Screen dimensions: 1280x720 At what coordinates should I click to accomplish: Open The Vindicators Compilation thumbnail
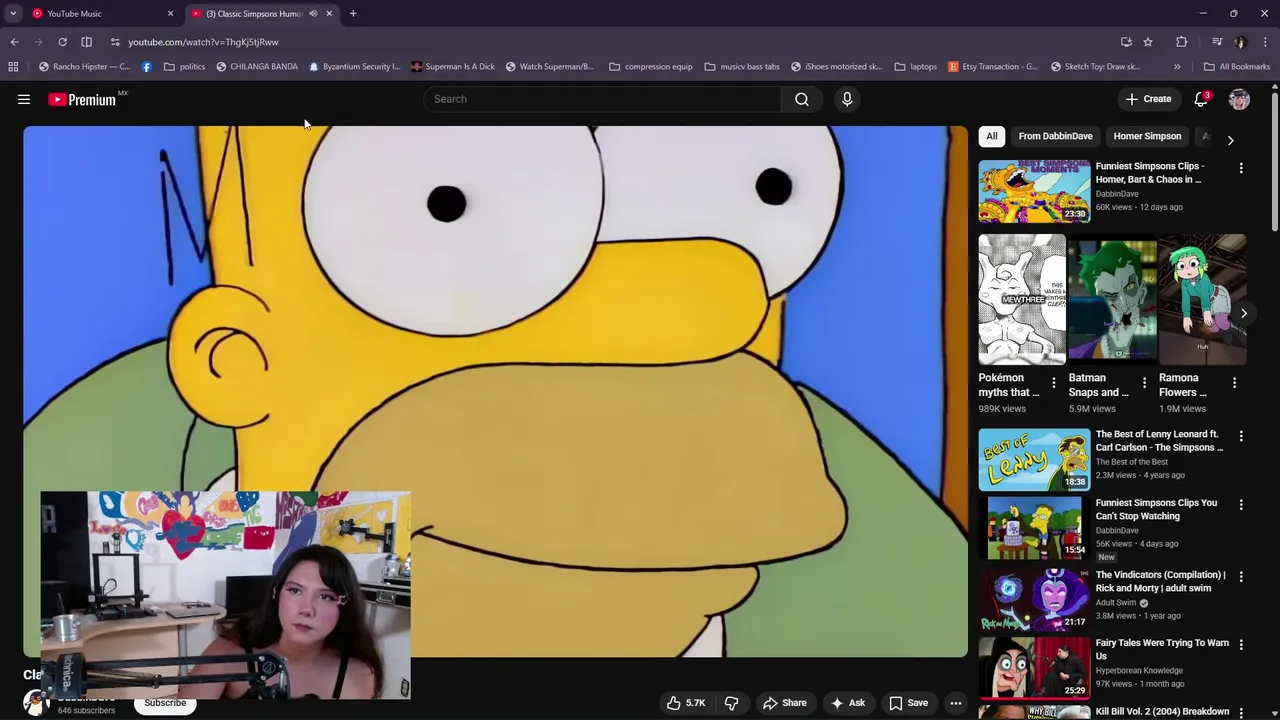pyautogui.click(x=1034, y=600)
